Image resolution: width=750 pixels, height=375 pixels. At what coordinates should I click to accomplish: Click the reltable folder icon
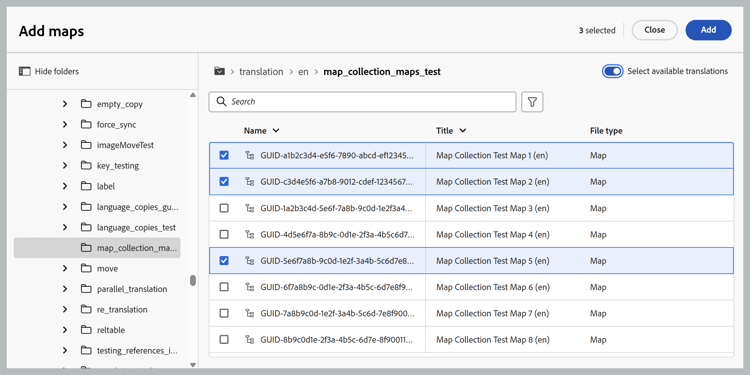coord(86,330)
